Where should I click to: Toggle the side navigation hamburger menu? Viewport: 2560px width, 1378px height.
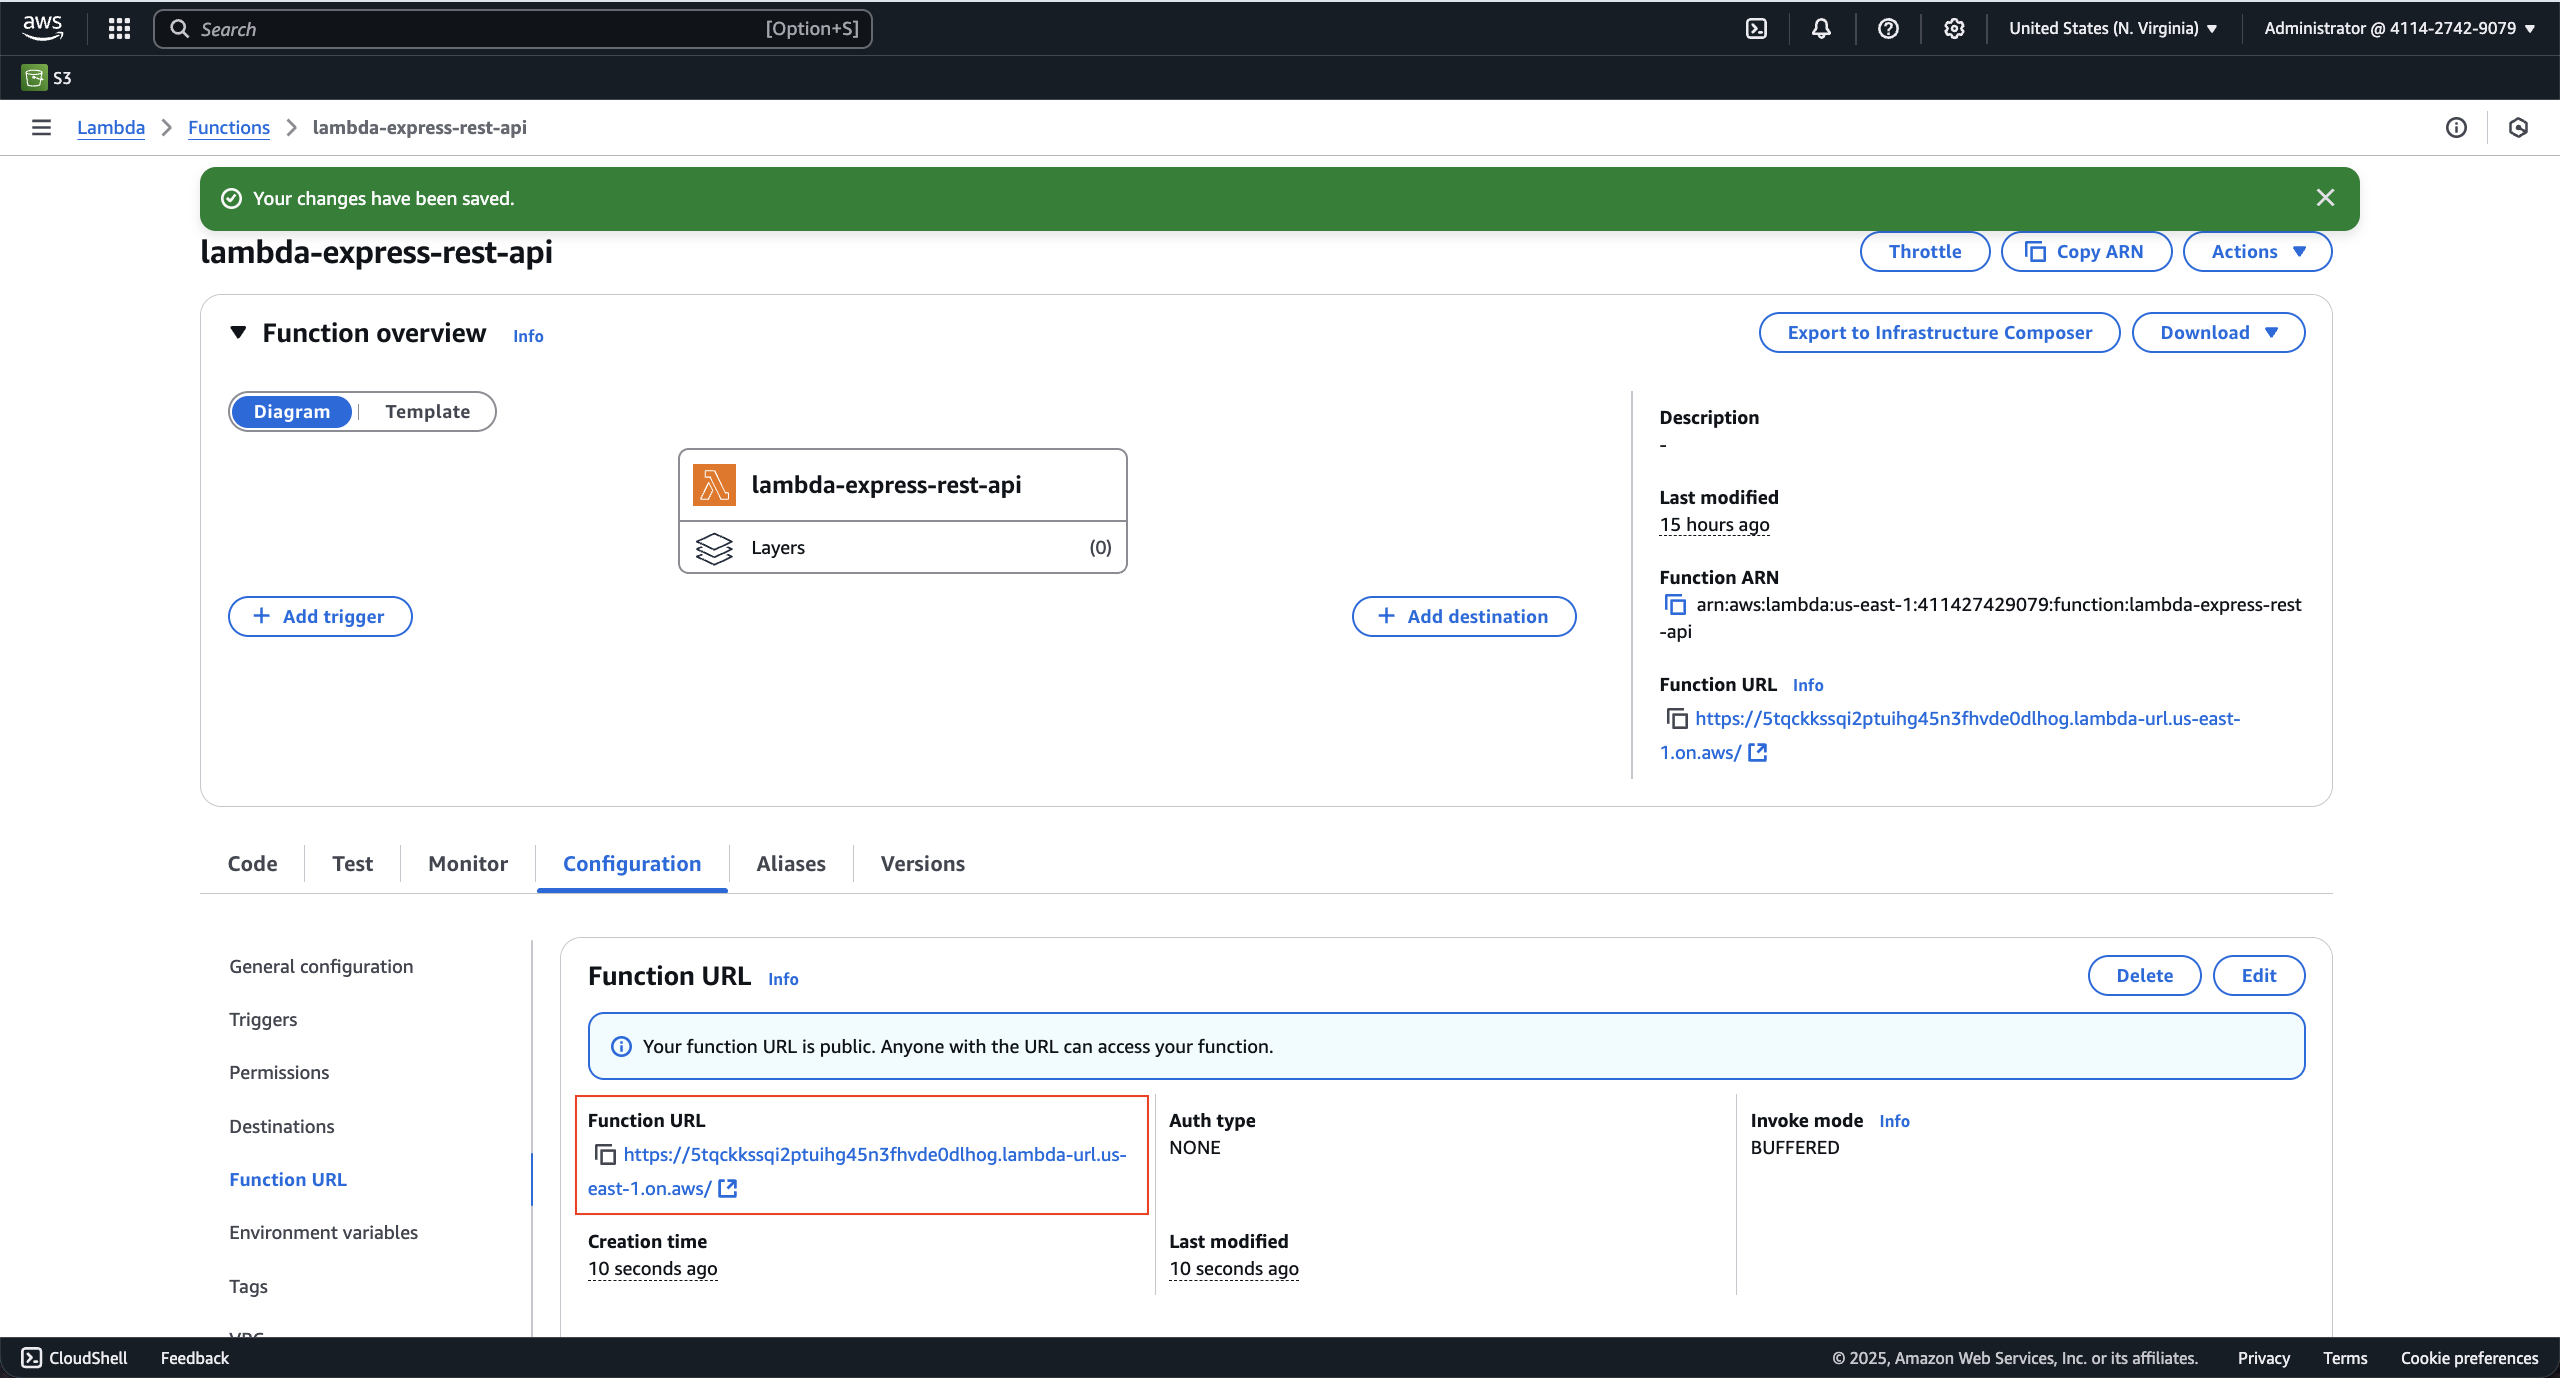pyautogui.click(x=41, y=127)
